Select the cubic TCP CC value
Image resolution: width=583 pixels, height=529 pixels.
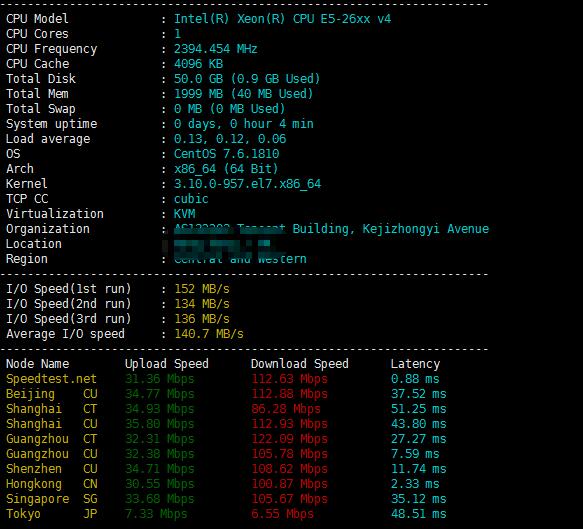(x=191, y=199)
